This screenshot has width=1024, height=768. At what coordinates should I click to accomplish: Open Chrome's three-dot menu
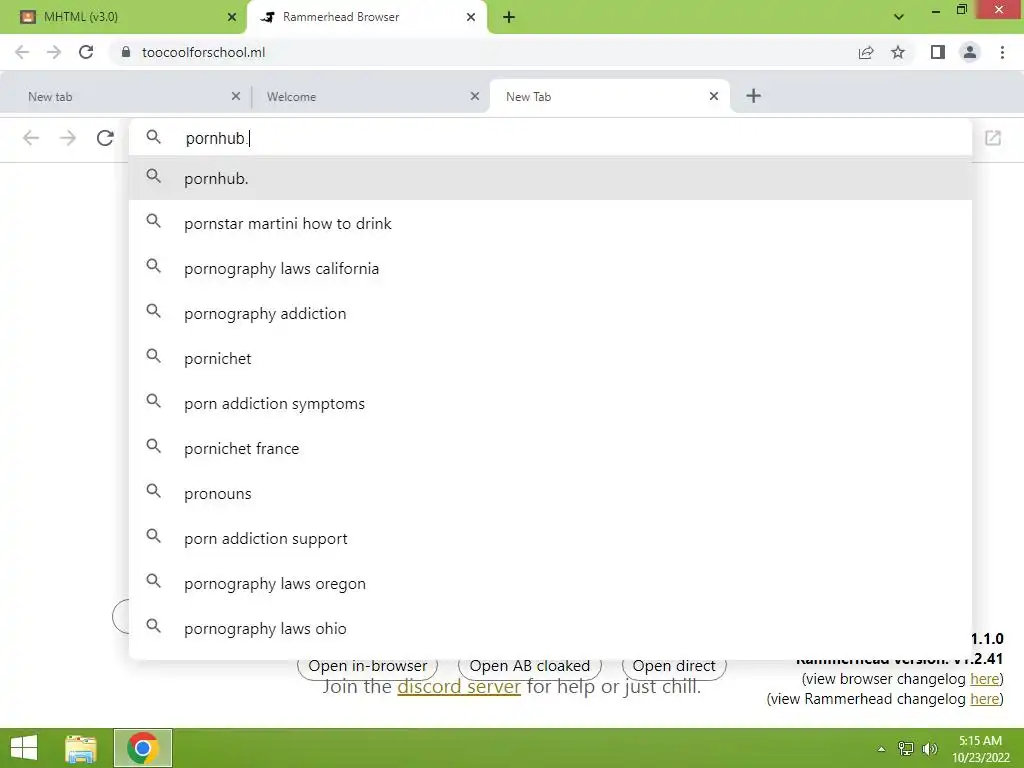(1002, 52)
